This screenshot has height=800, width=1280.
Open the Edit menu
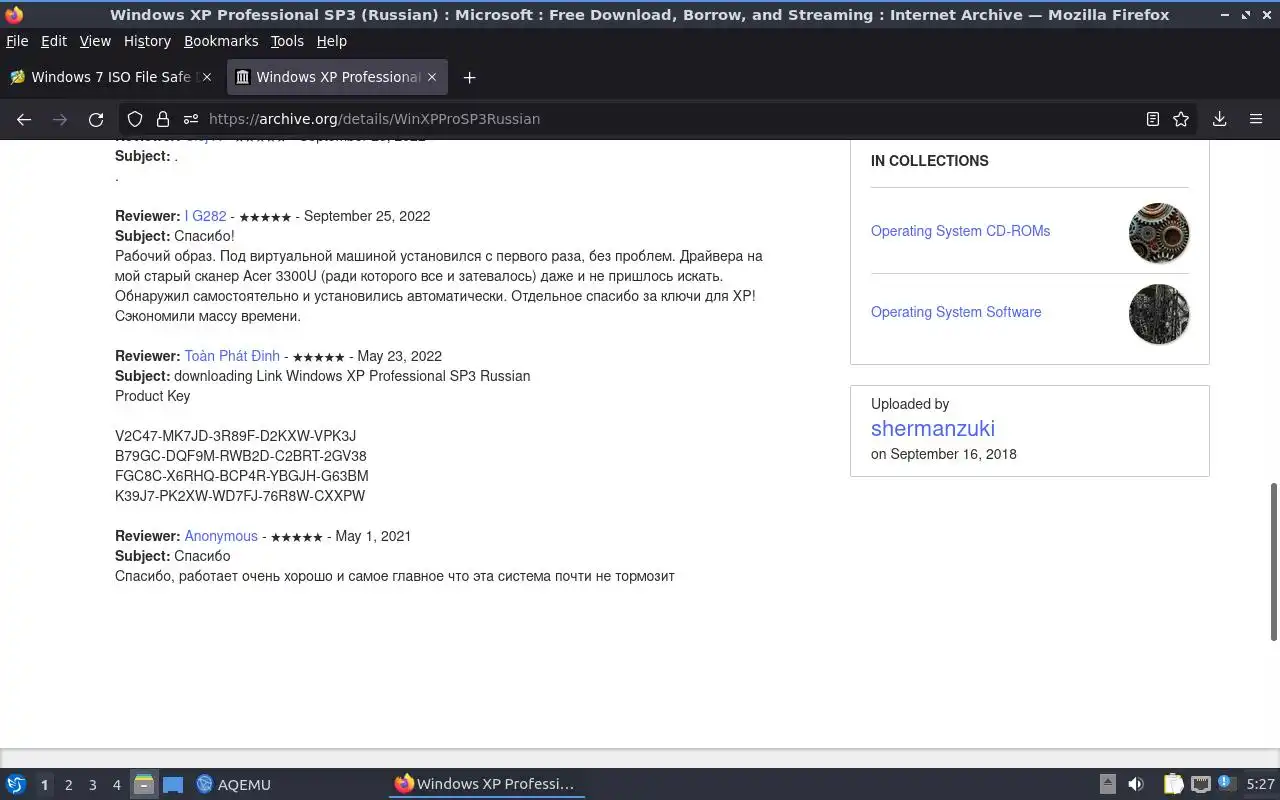pyautogui.click(x=54, y=41)
